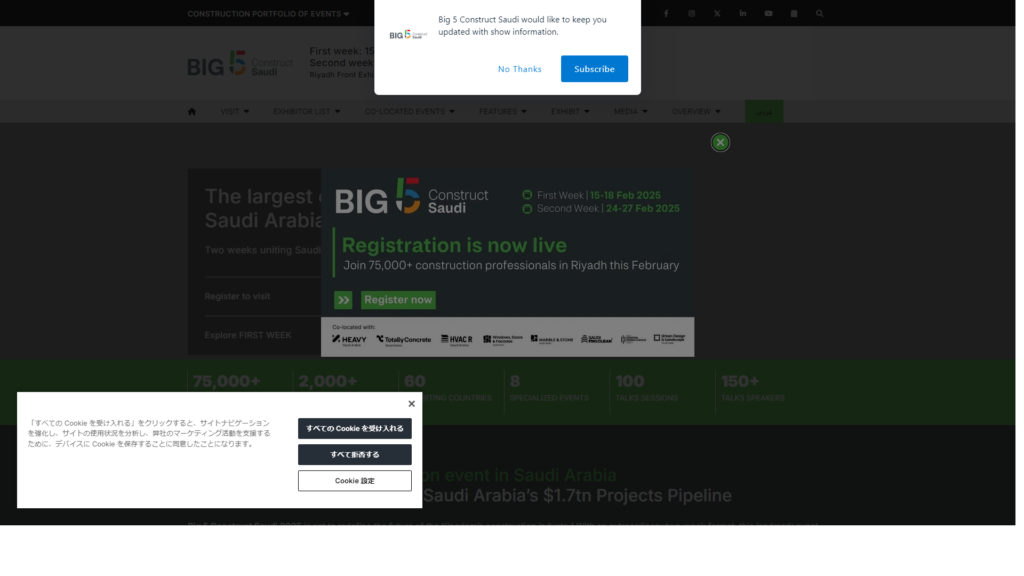Switch to Arabic language button
Screen dimensions: 1024x576
pos(763,112)
